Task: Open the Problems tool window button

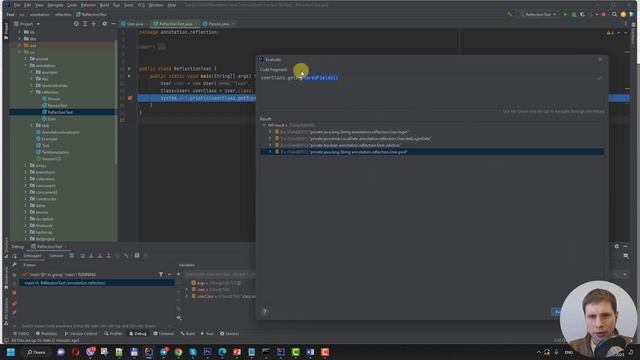Action: coord(47,334)
